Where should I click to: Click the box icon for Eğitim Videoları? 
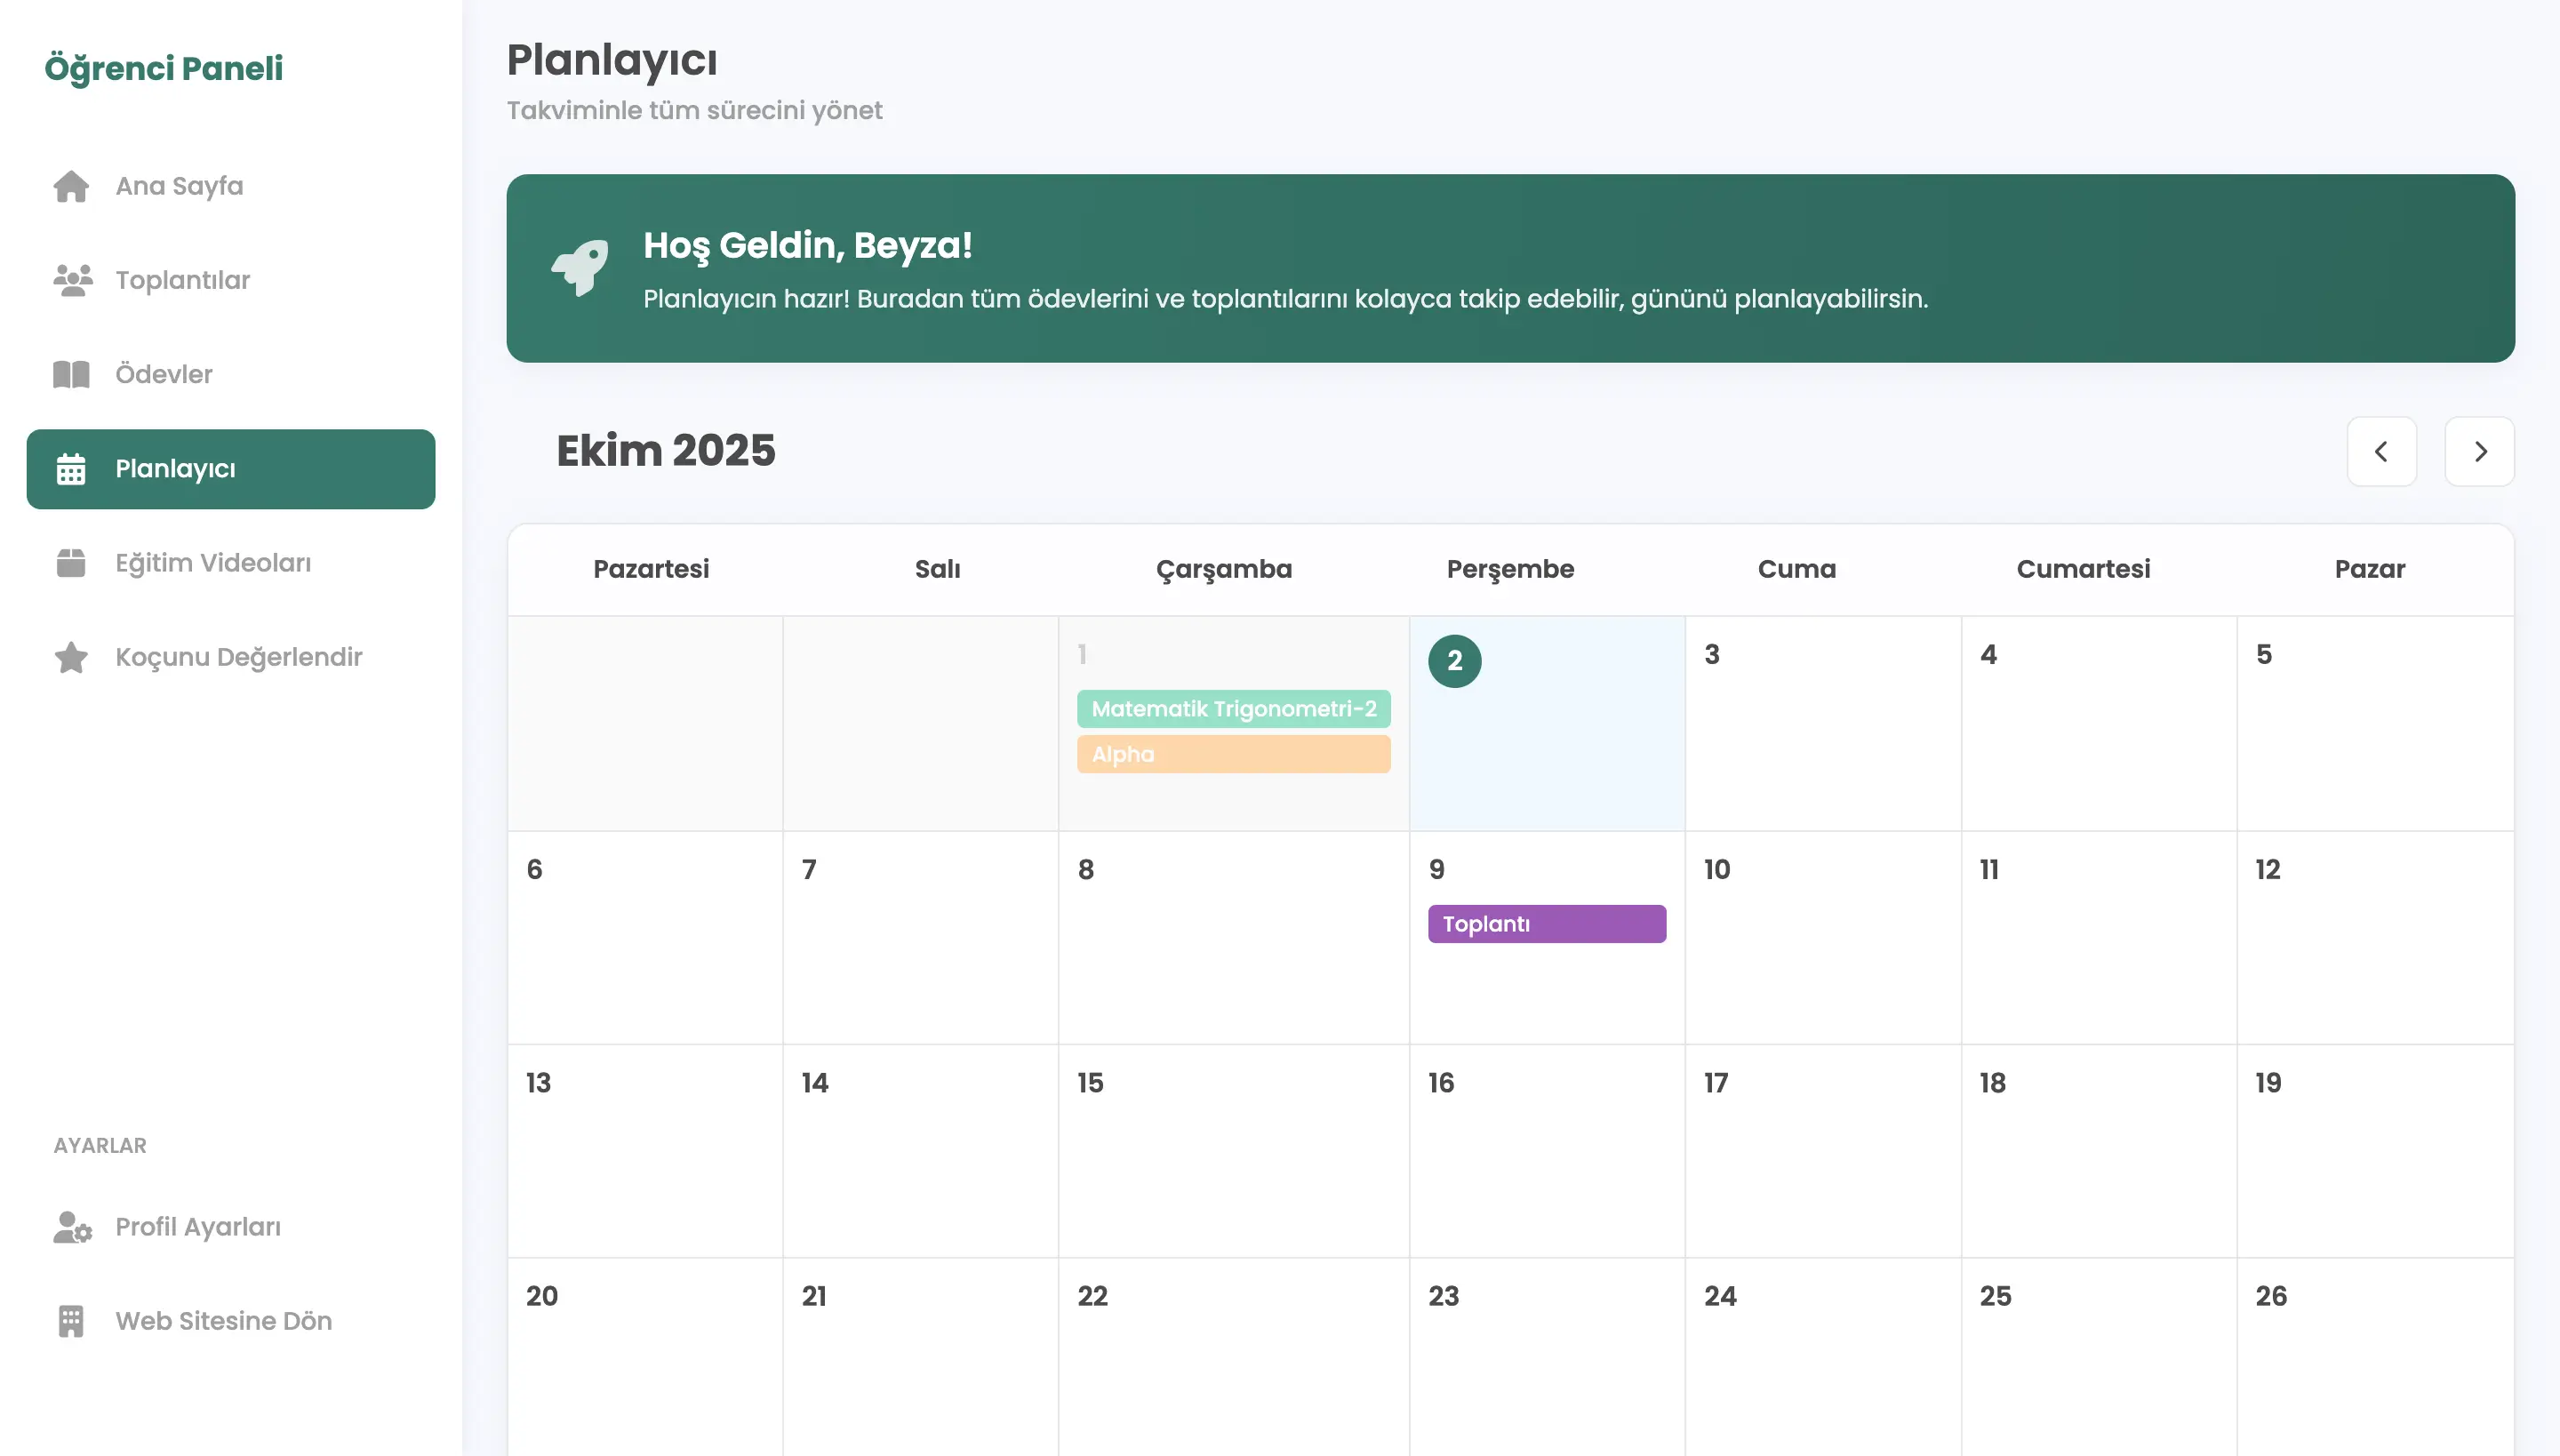coord(71,563)
